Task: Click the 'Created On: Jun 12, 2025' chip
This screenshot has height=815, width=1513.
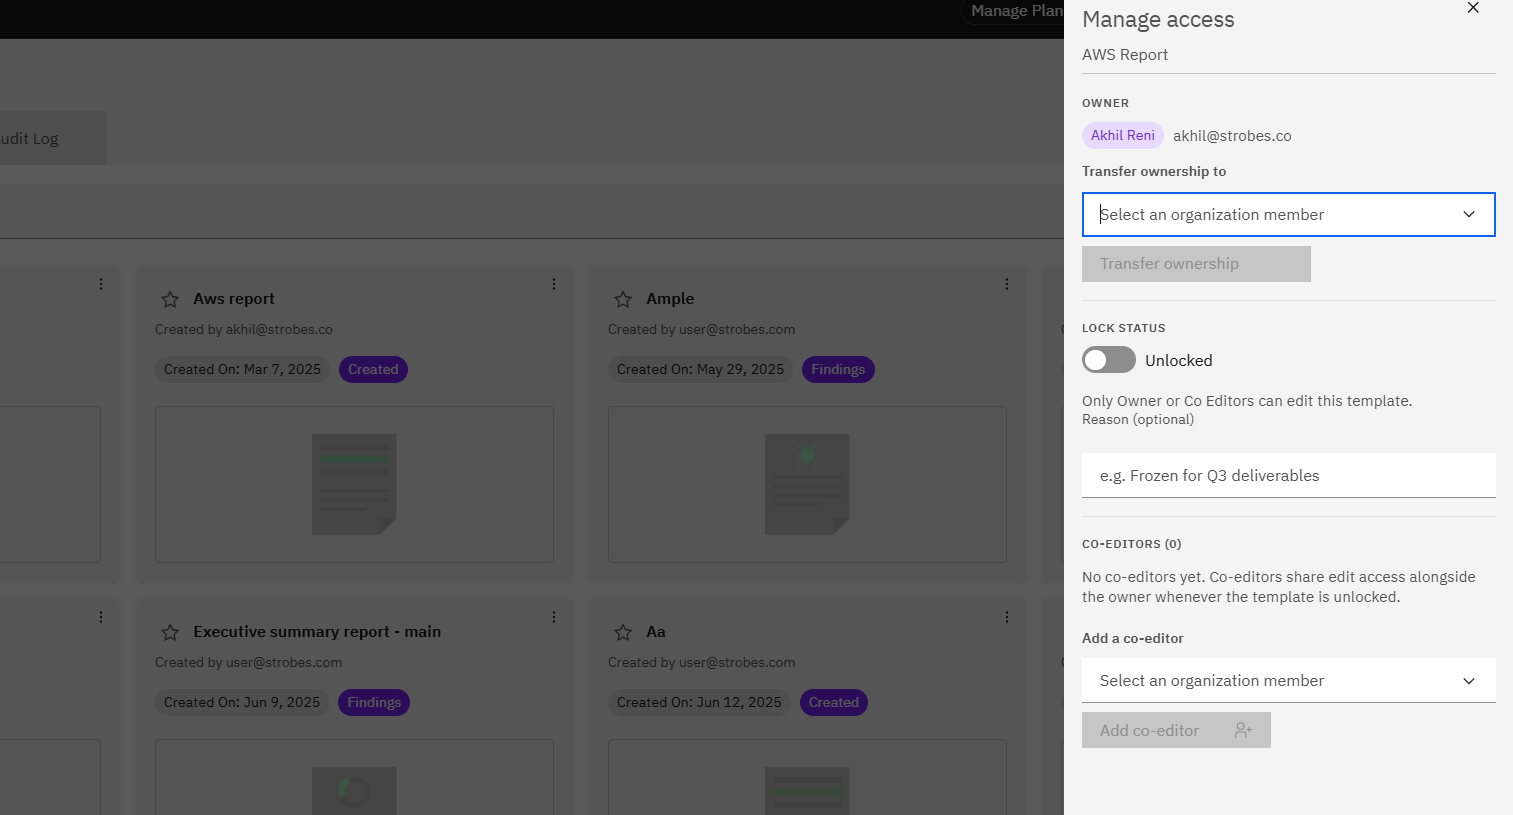Action: tap(699, 702)
